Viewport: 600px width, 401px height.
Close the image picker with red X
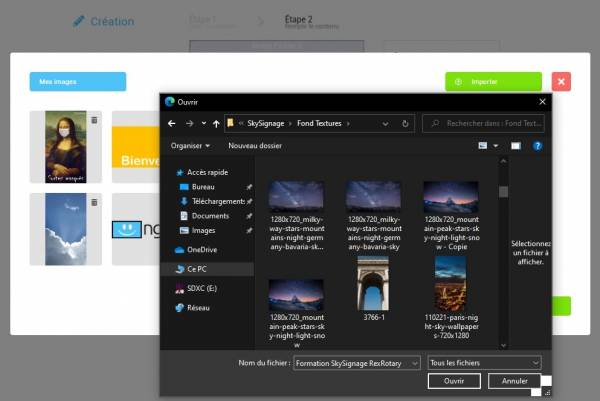click(x=561, y=82)
